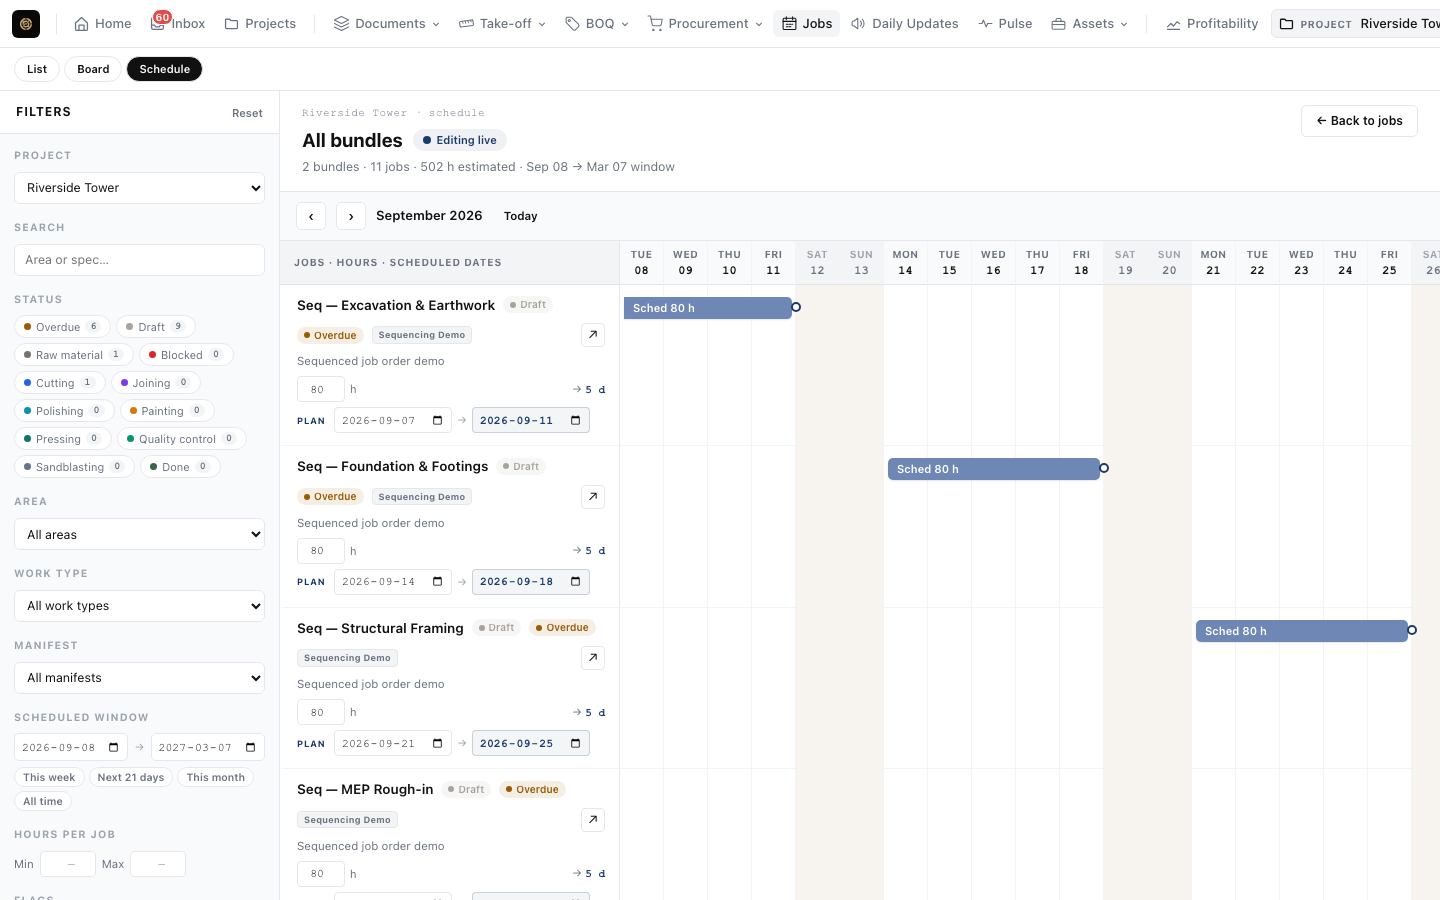Go to next month arrow
The width and height of the screenshot is (1440, 900).
pos(351,216)
